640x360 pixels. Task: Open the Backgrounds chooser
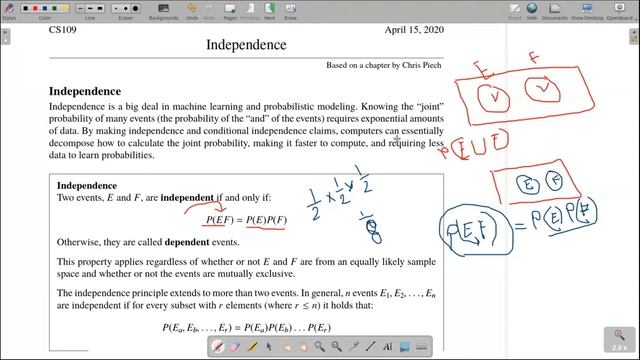163,11
